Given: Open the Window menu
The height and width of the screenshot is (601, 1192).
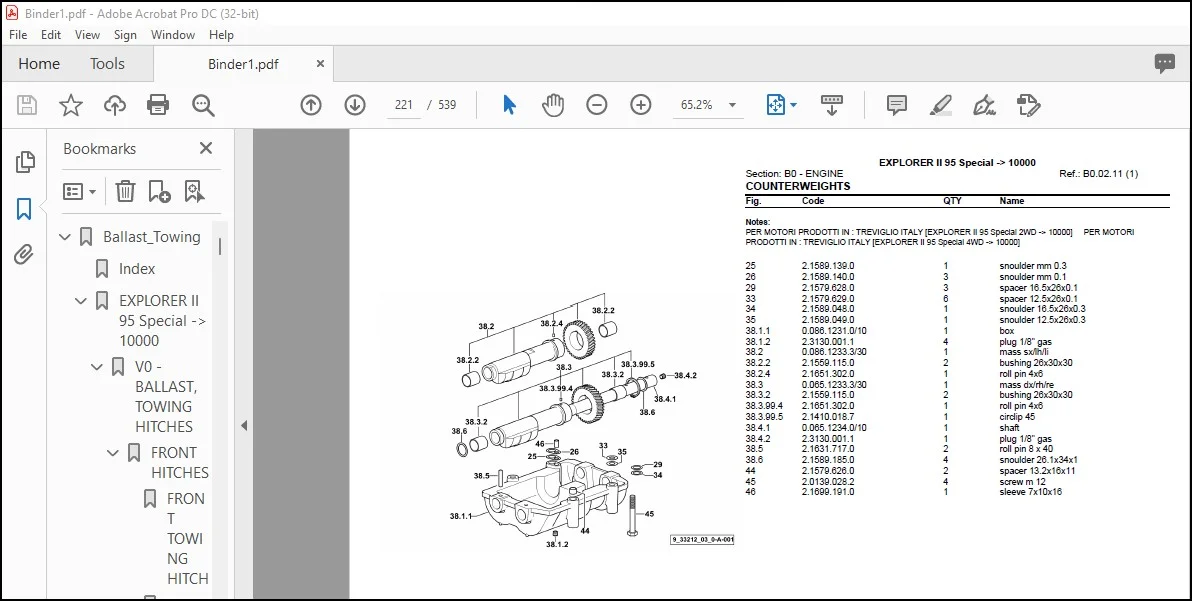Looking at the screenshot, I should click(x=173, y=35).
